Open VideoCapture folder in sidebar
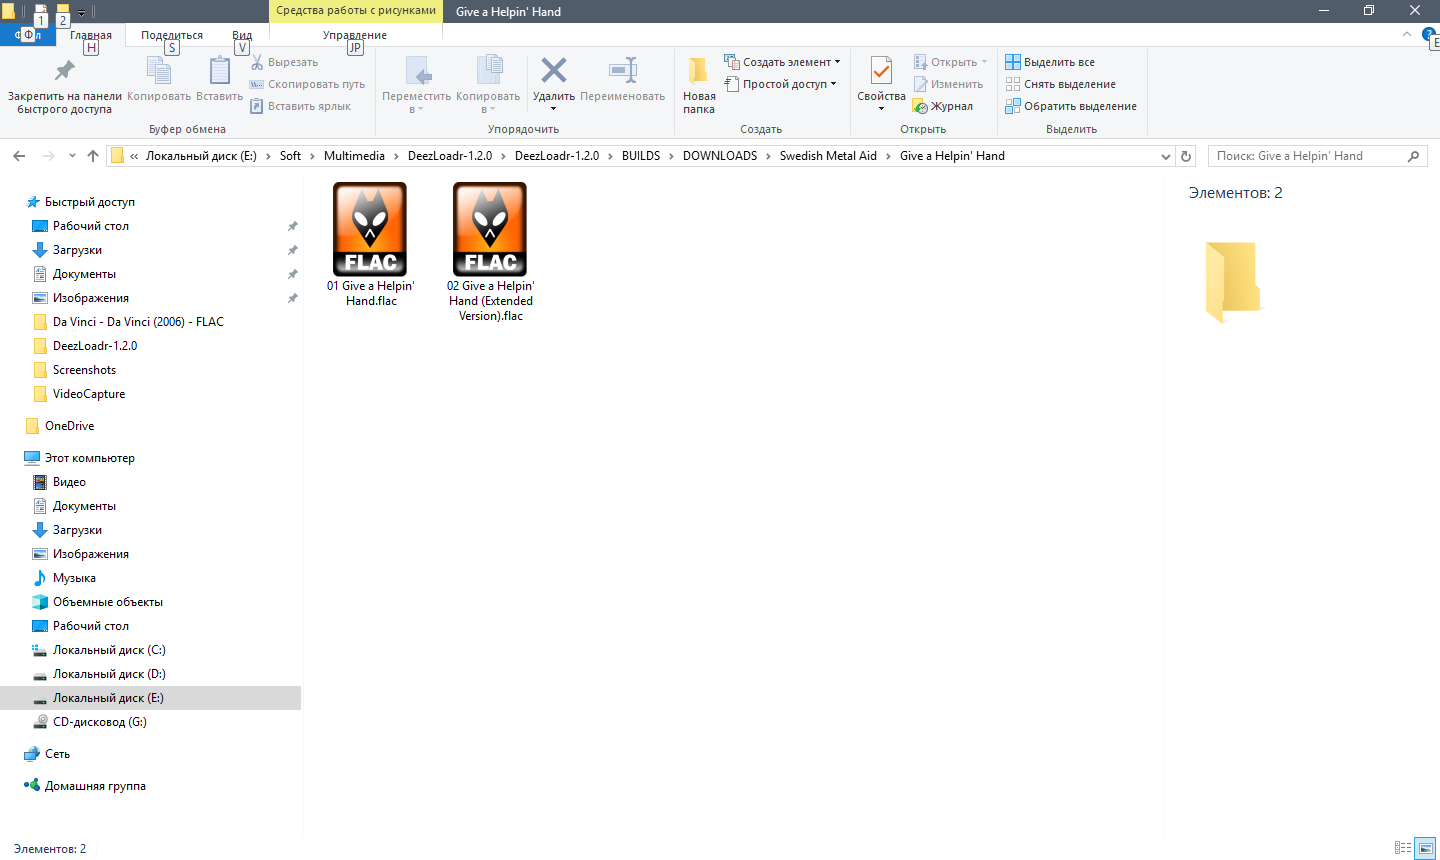 (x=89, y=394)
